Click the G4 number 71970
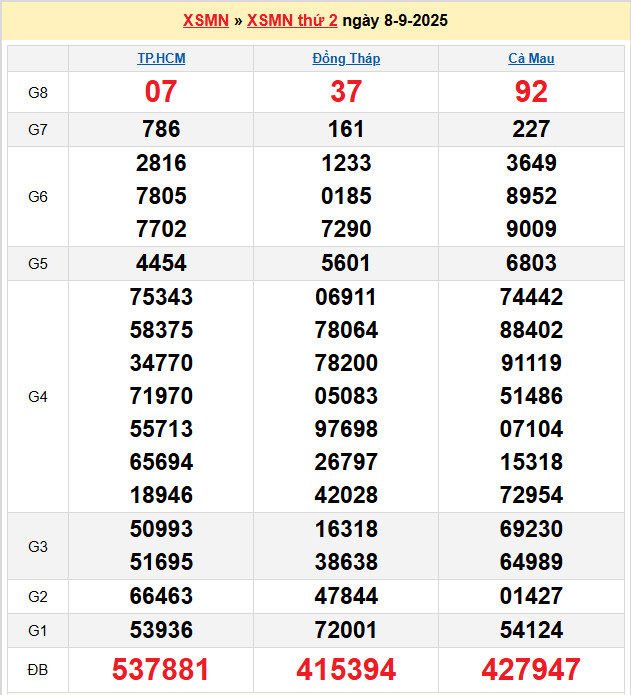This screenshot has height=695, width=631. (161, 396)
